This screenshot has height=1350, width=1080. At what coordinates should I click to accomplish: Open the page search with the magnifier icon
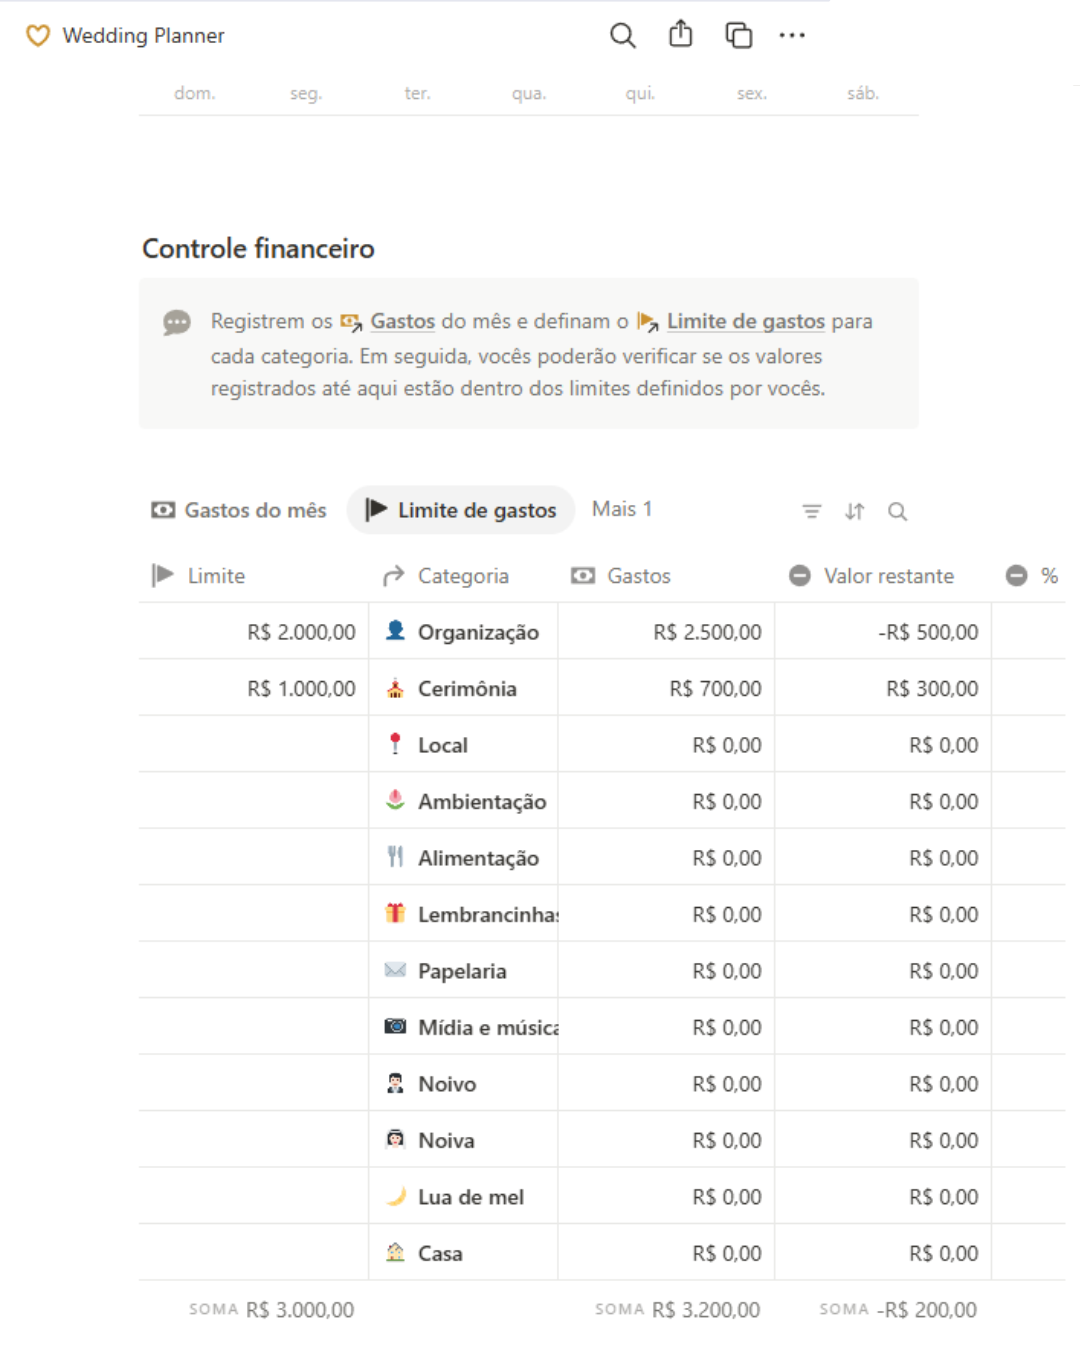coord(623,35)
